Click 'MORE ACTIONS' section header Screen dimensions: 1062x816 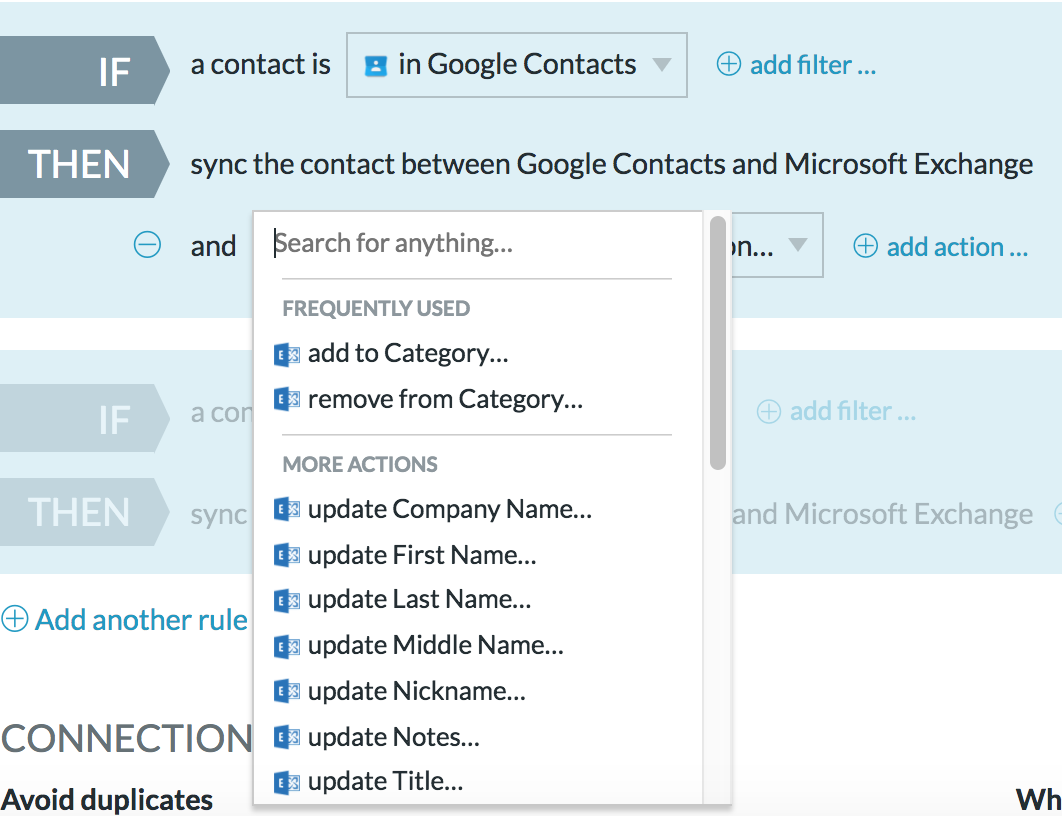[360, 464]
